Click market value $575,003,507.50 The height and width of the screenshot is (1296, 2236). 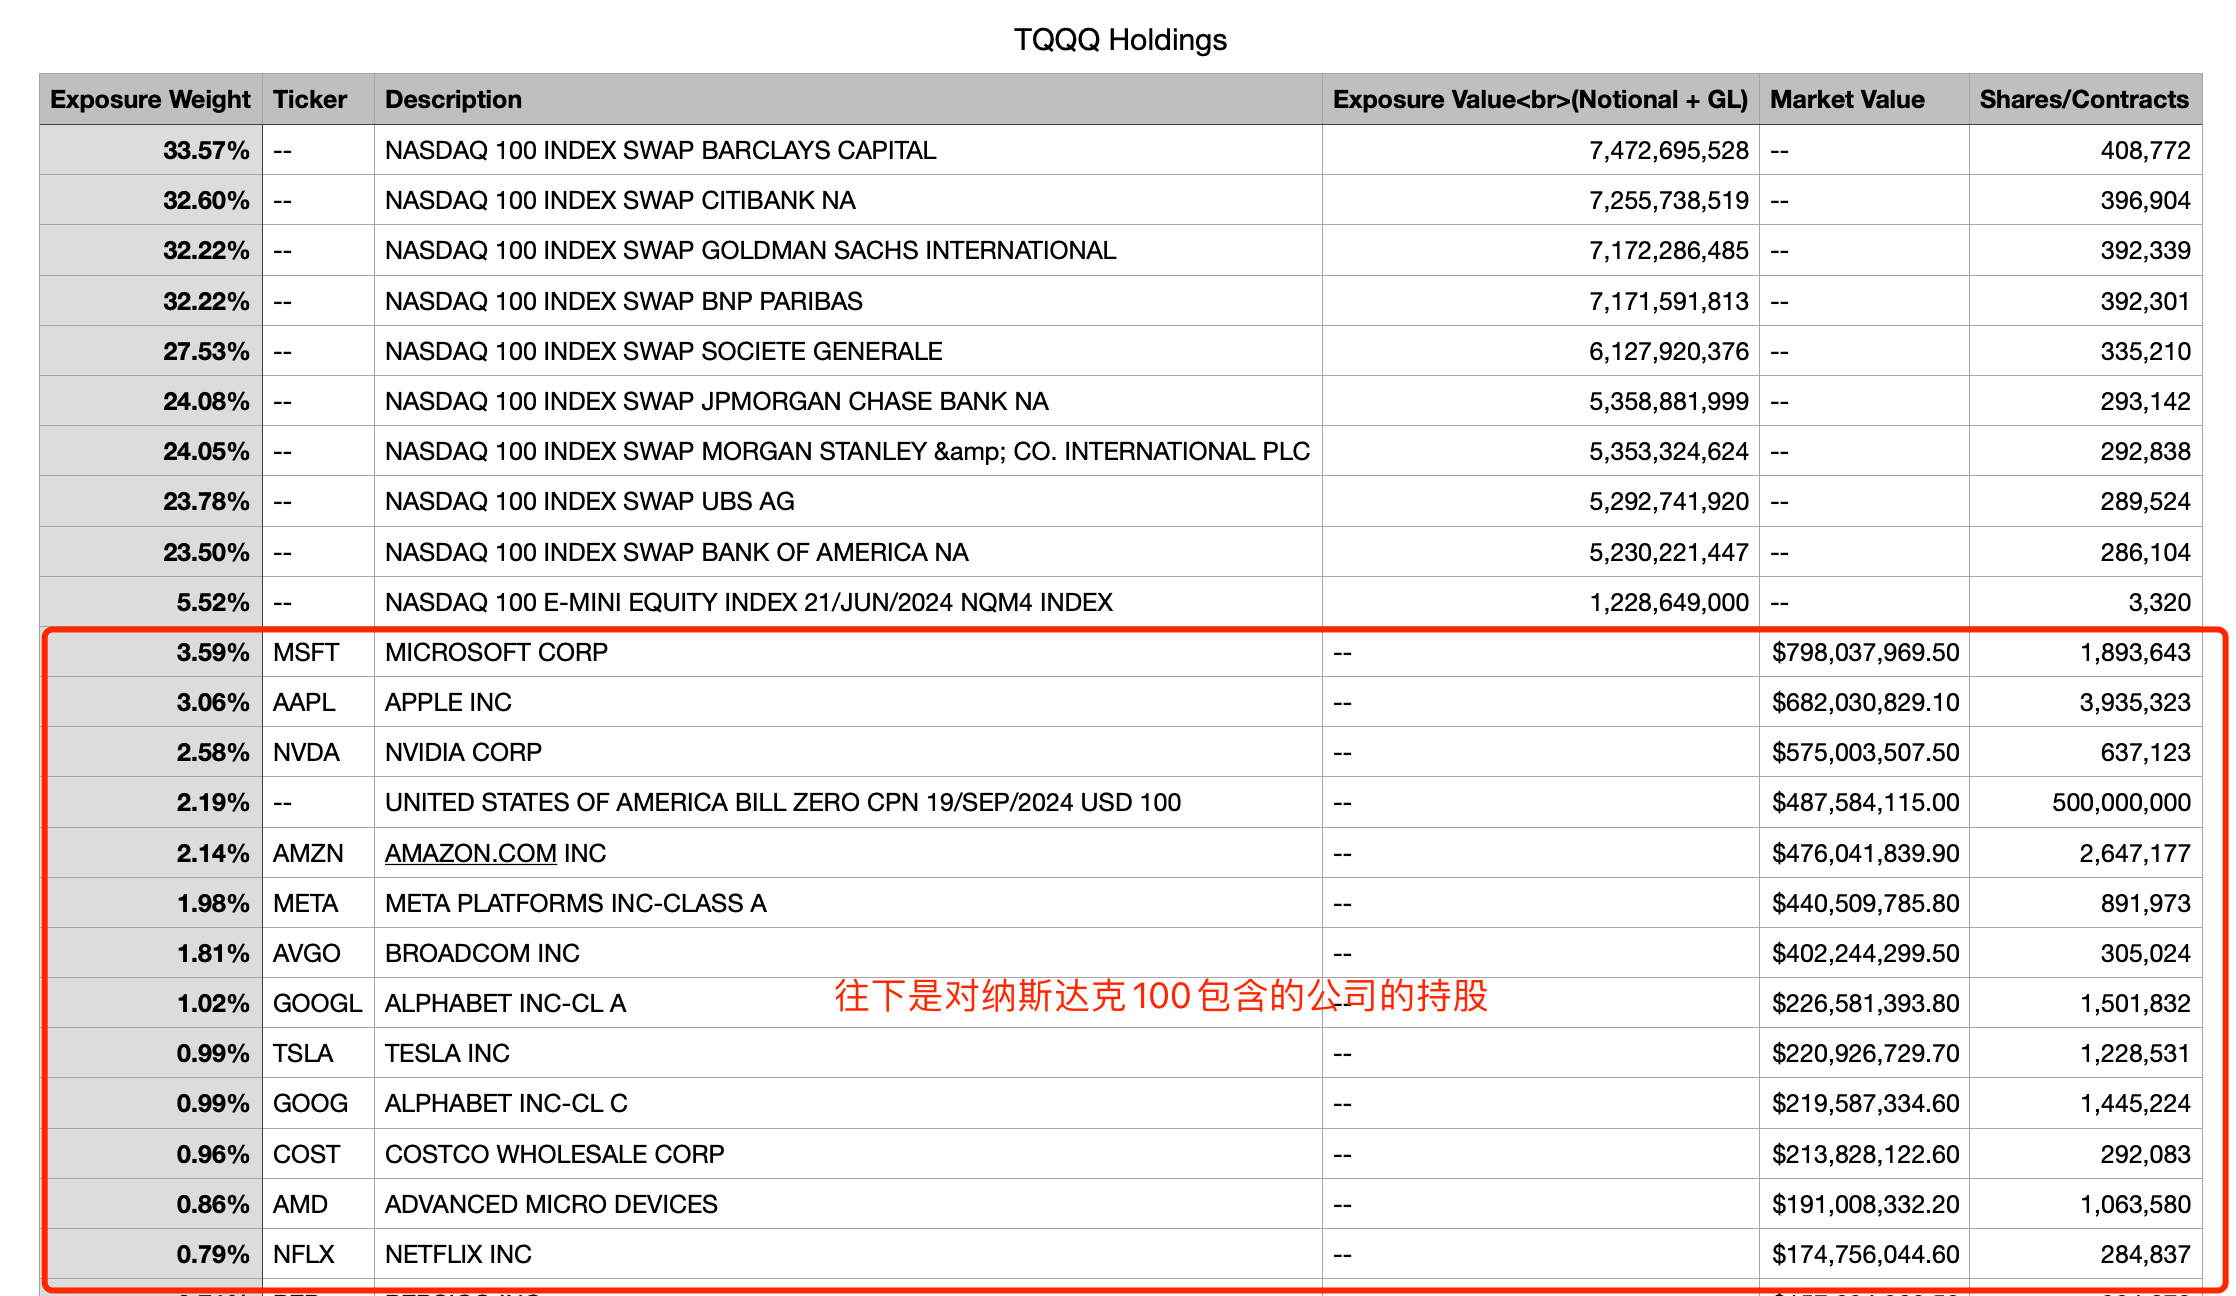coord(1865,752)
